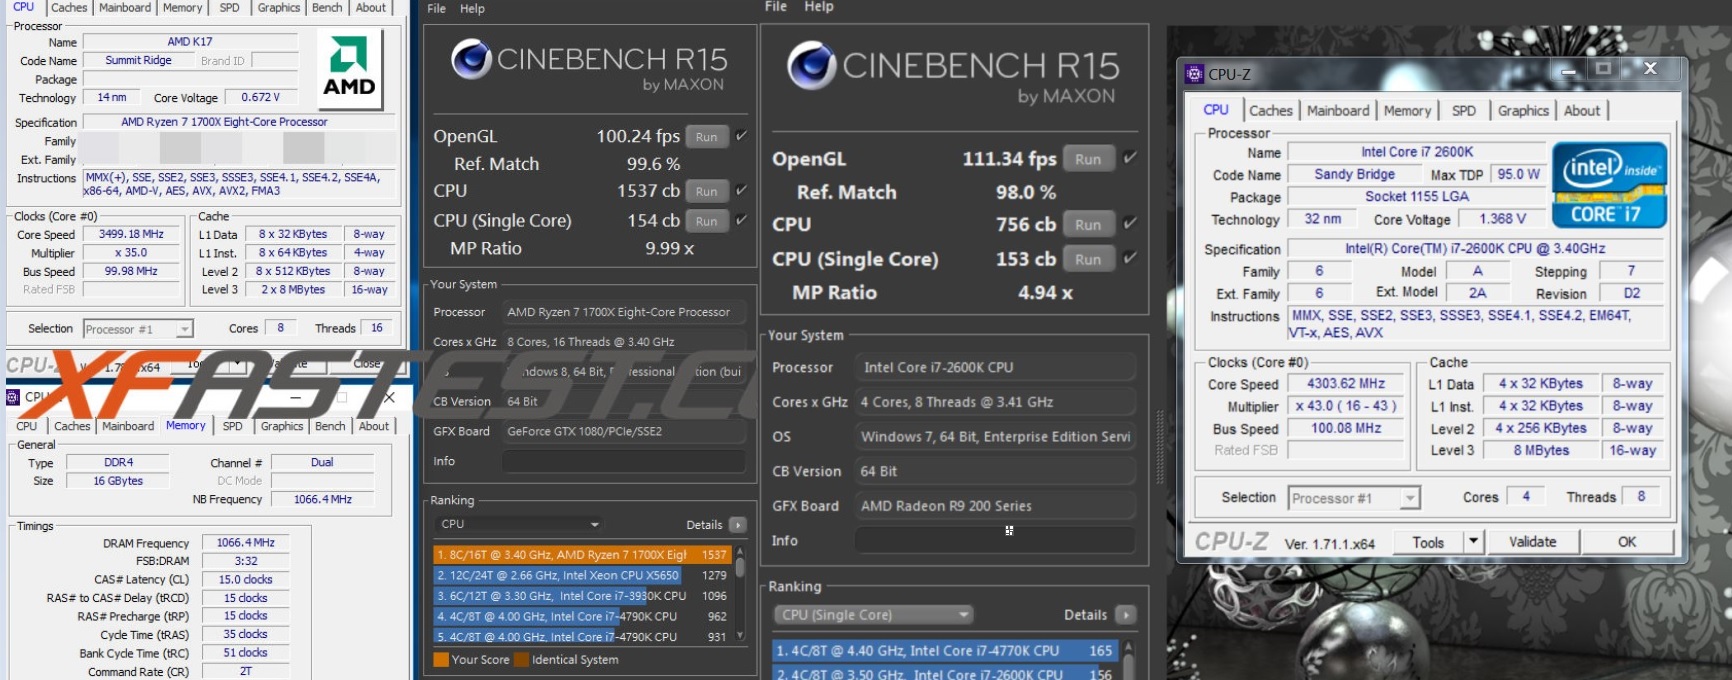This screenshot has height=680, width=1732.
Task: Click the Cinebench sphere logo in left Cinebench window
Action: 470,59
